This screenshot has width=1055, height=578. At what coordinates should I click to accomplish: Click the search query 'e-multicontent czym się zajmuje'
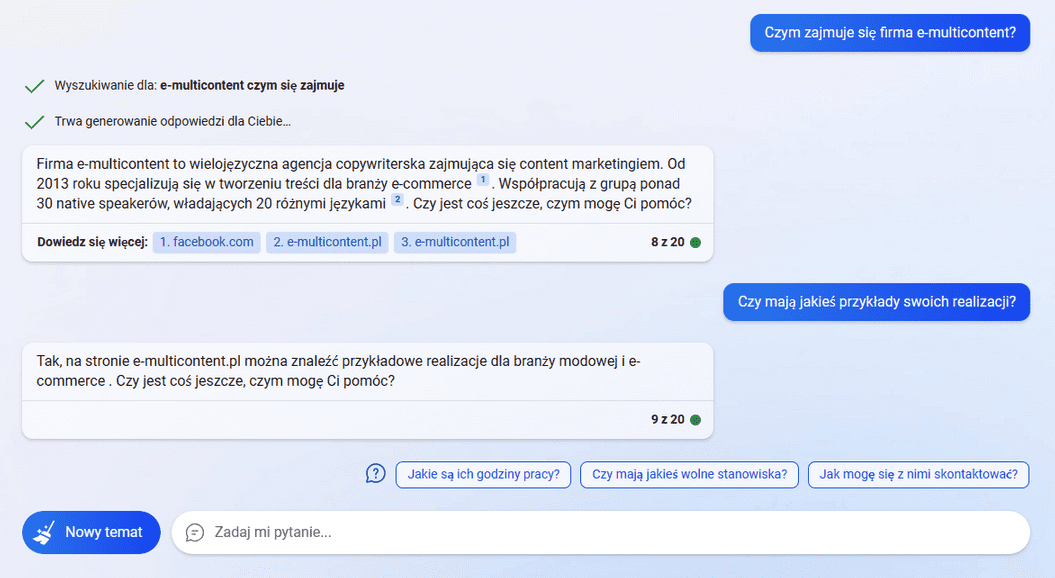click(252, 86)
